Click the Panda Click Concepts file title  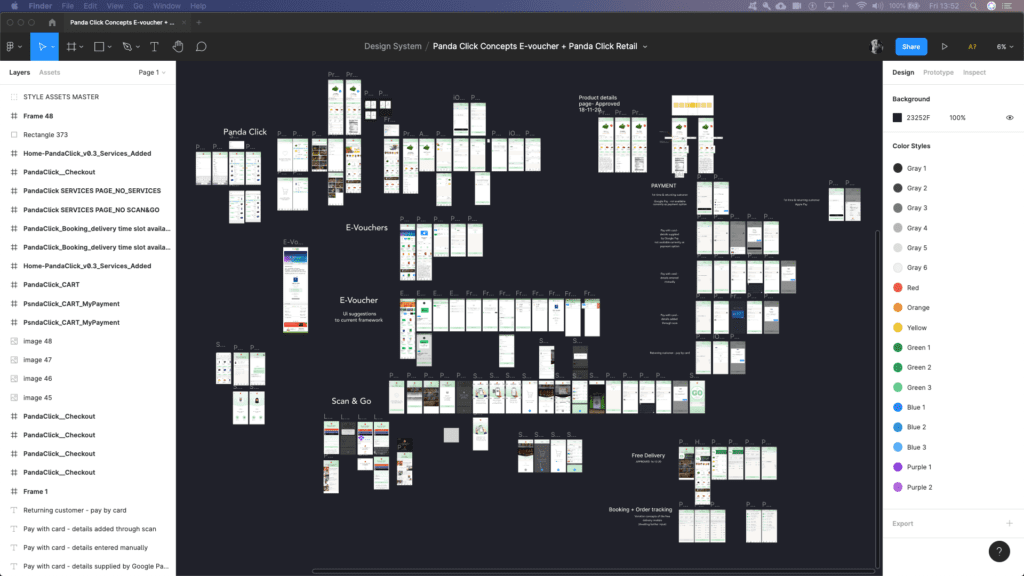click(535, 46)
